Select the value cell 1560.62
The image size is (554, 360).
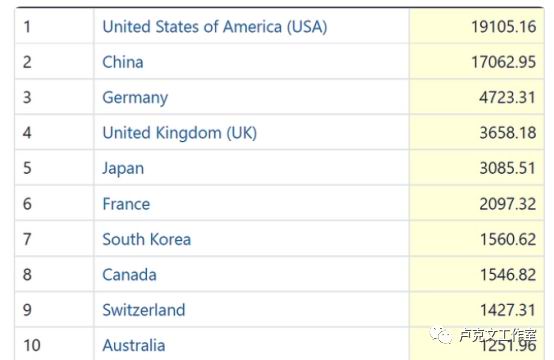[x=477, y=238]
